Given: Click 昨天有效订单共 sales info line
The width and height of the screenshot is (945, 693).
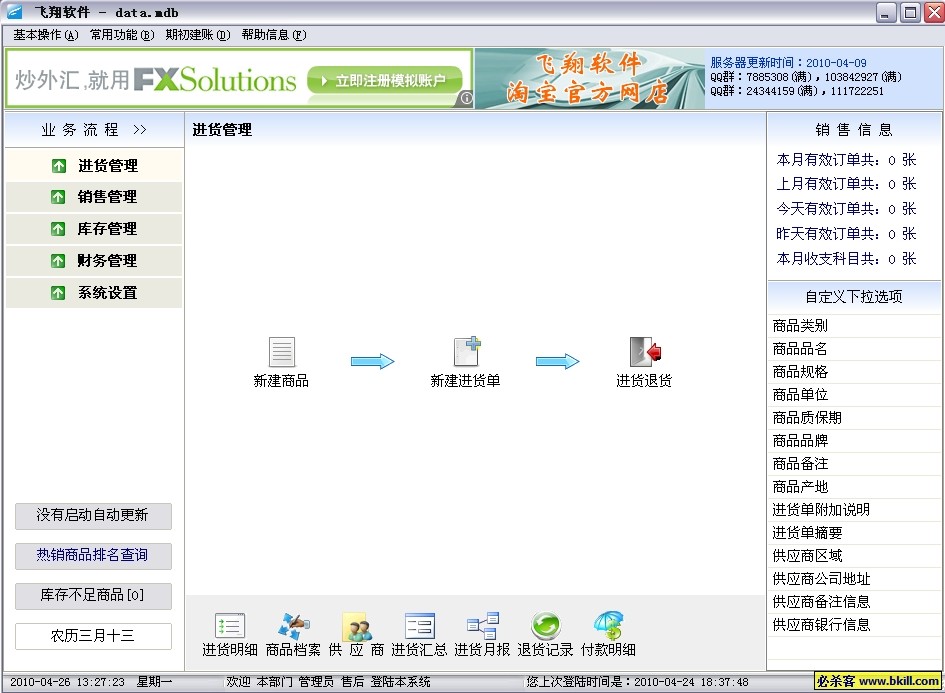Looking at the screenshot, I should click(x=846, y=234).
